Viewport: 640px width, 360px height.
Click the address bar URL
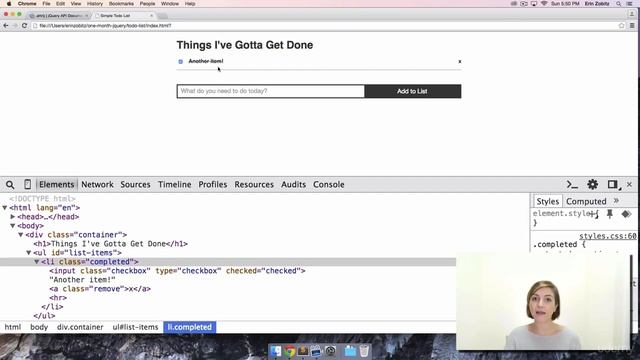[106, 25]
